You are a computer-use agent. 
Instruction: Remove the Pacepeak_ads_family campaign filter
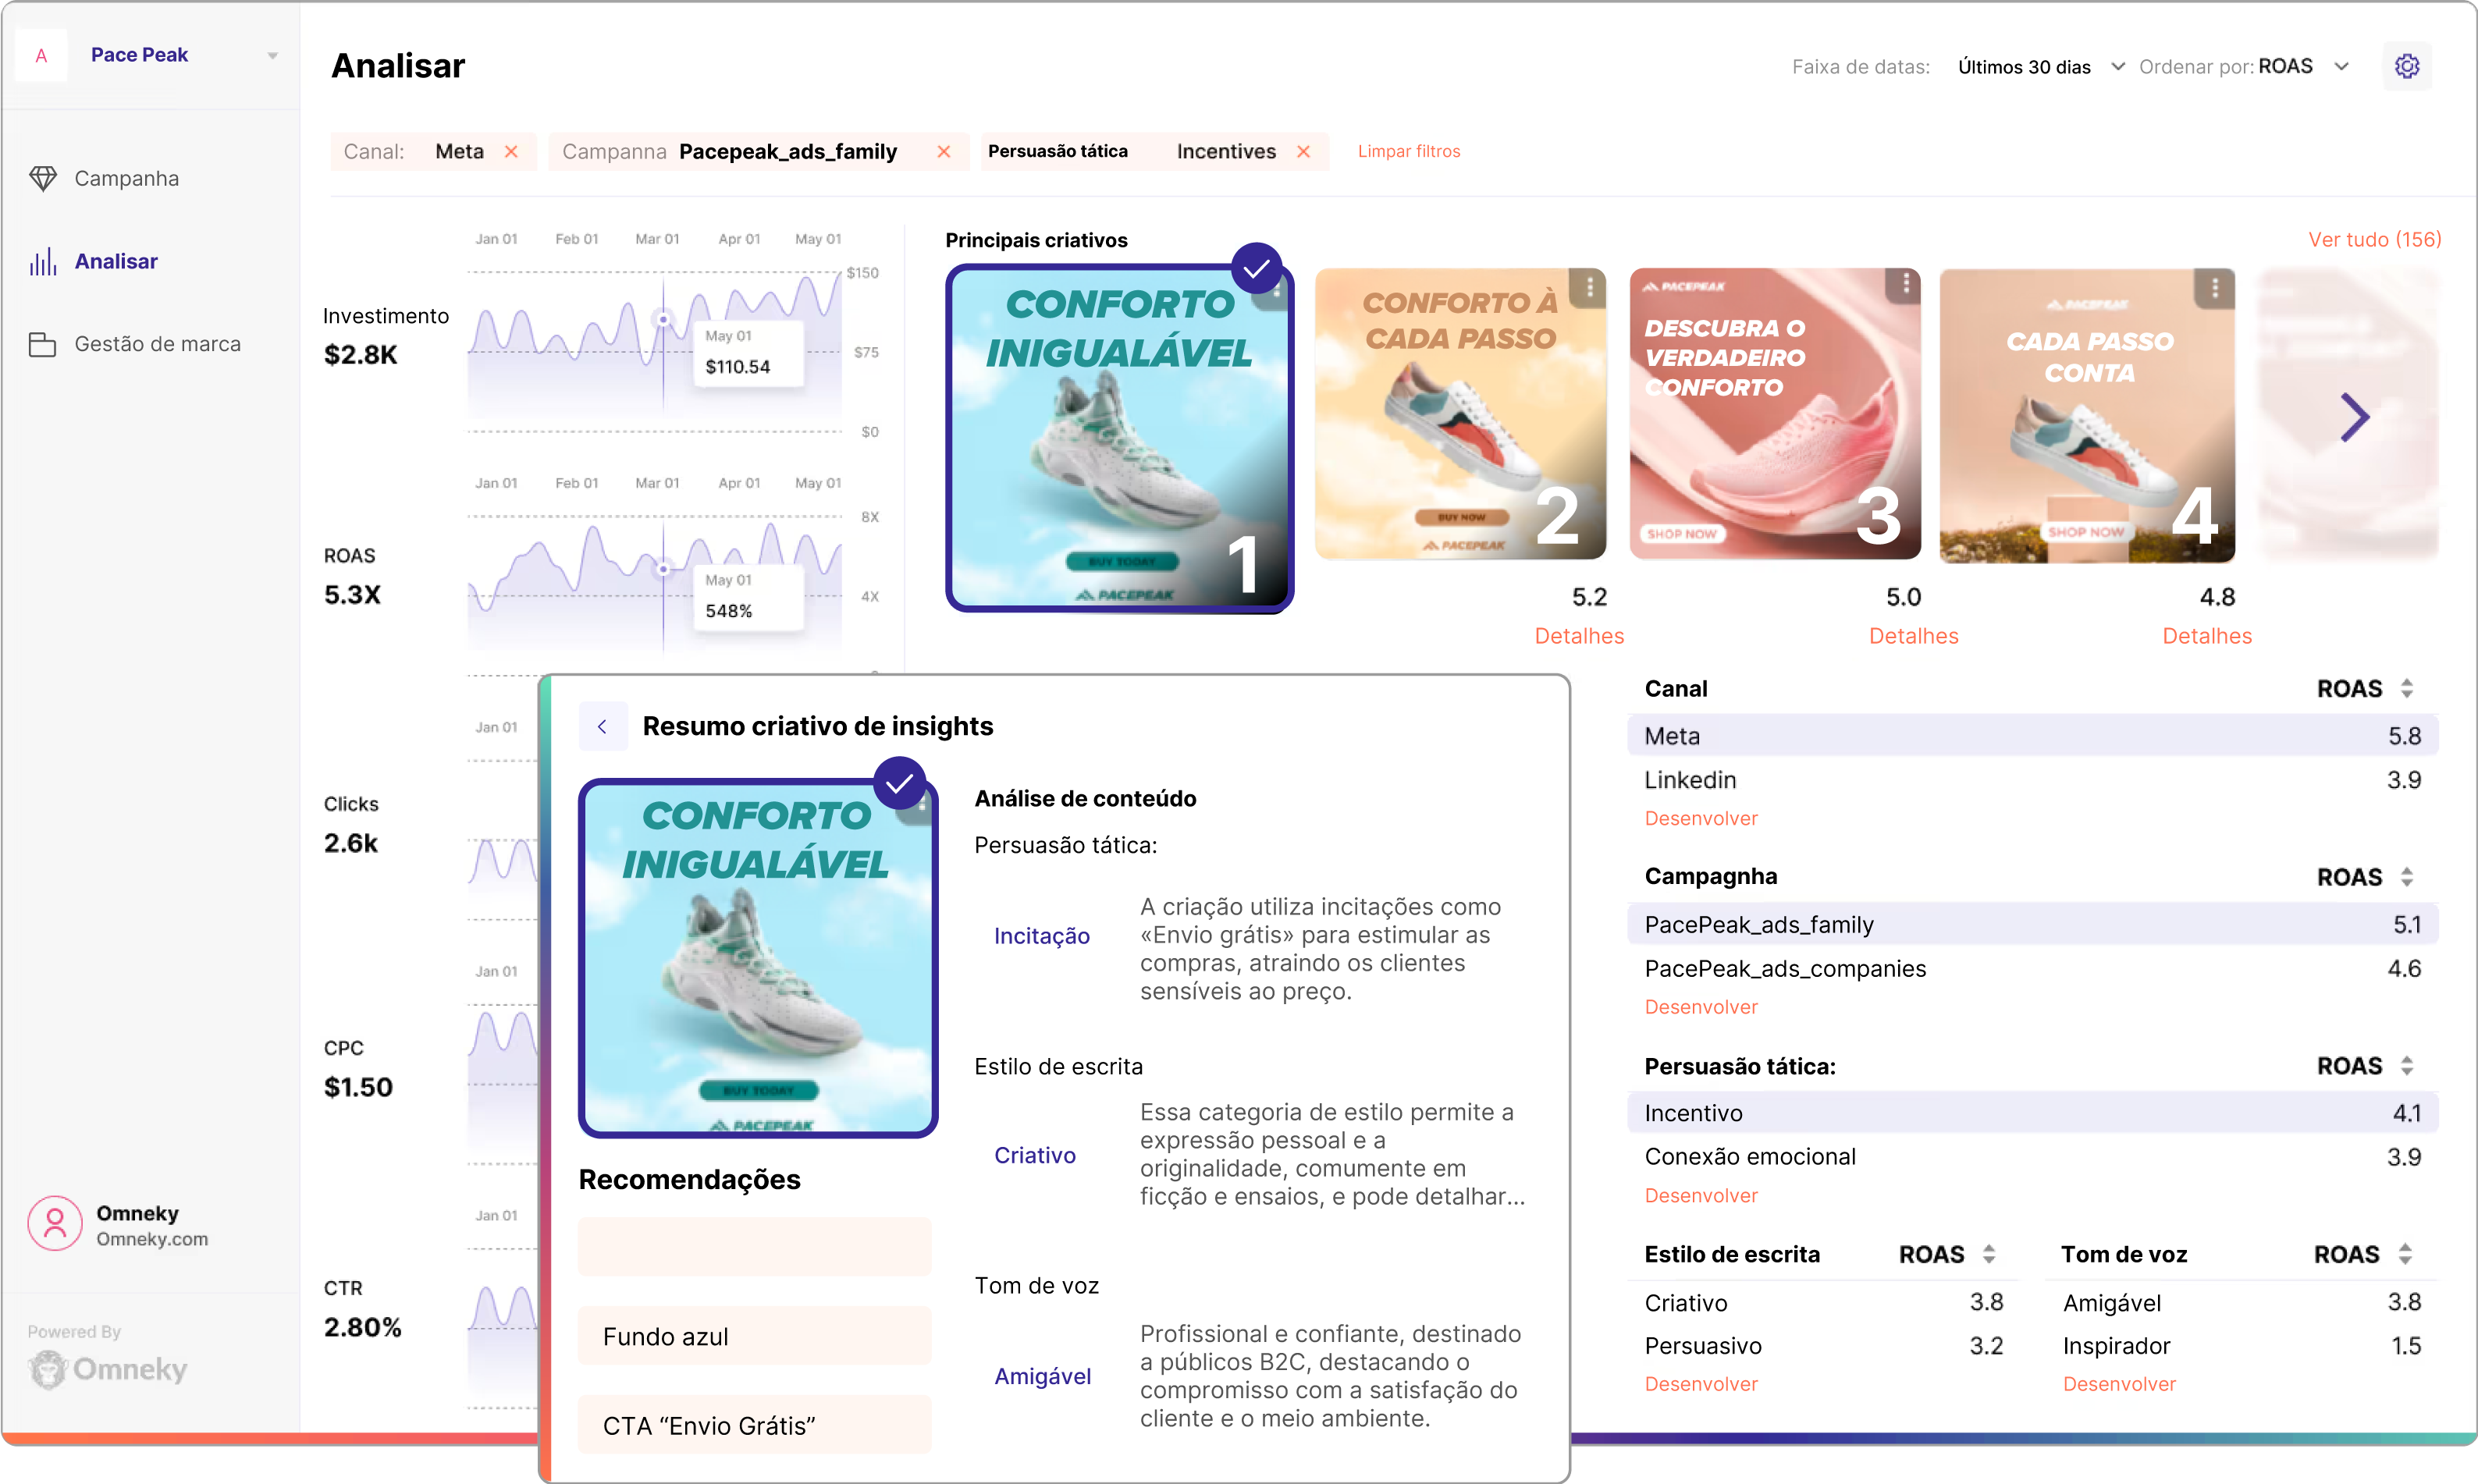click(x=943, y=151)
